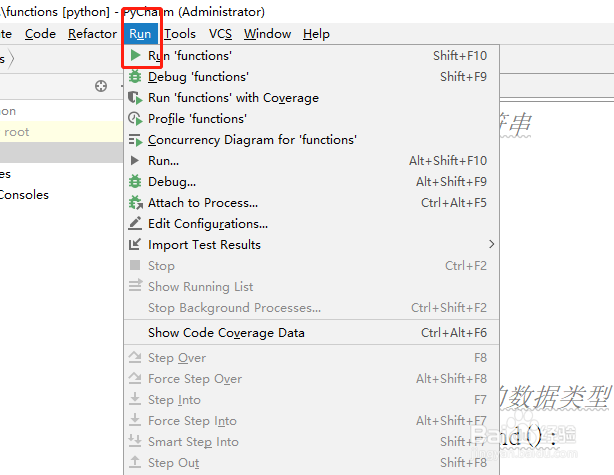Open Edit Configurations... entry
614x475 pixels.
coord(311,224)
